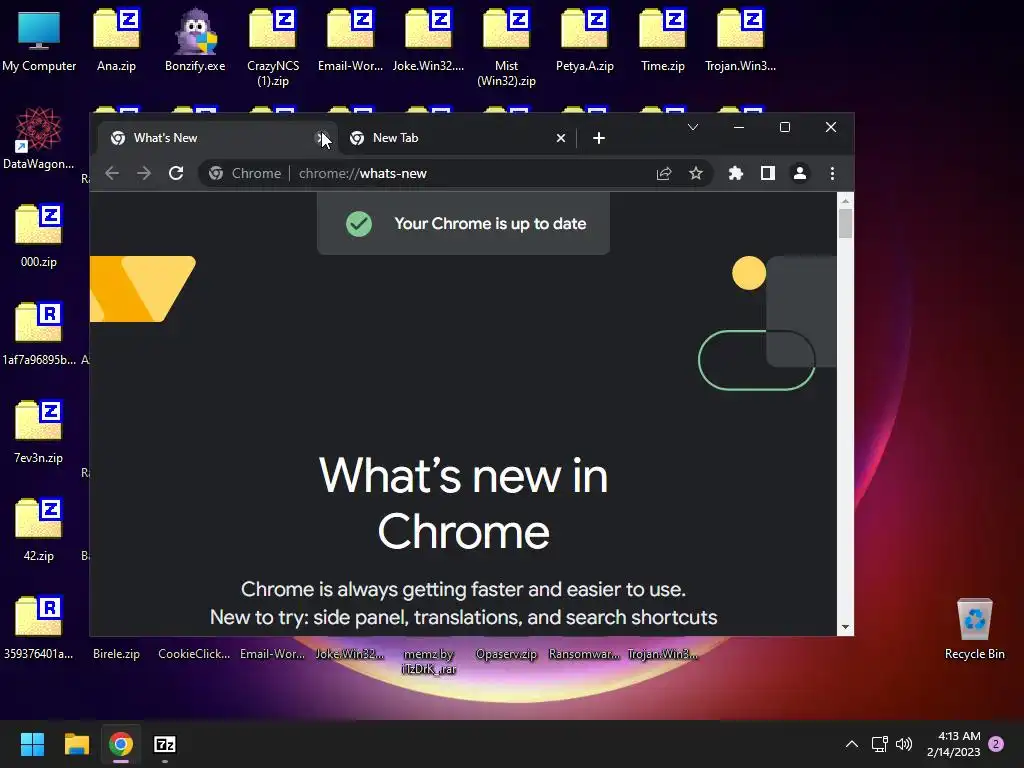Click the Chrome taskbar icon

click(121, 744)
